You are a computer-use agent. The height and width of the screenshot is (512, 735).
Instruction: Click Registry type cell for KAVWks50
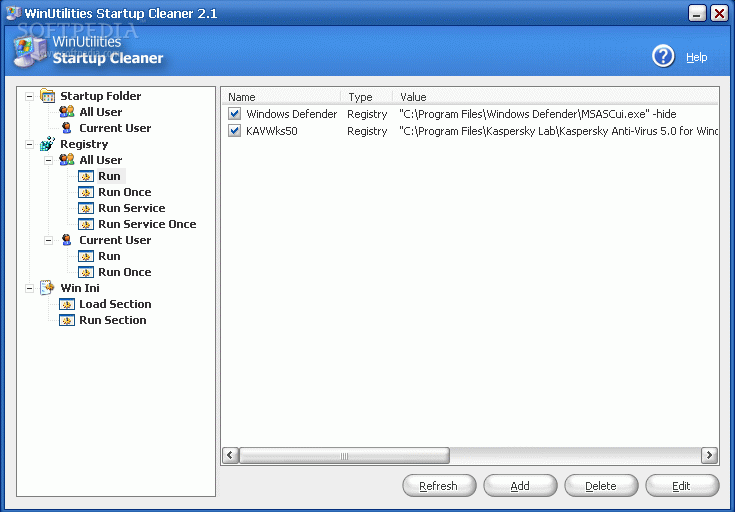367,131
